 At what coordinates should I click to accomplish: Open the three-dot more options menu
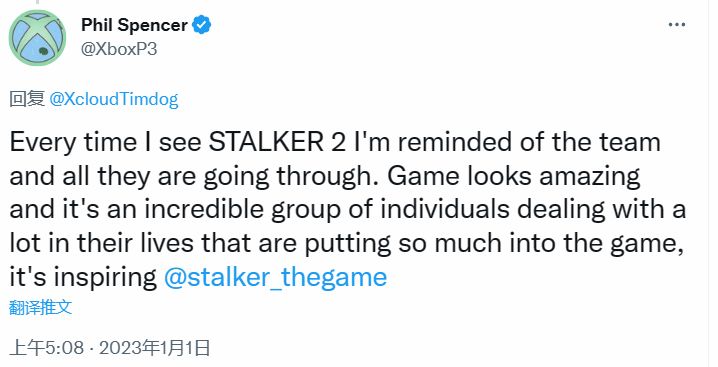click(x=677, y=25)
